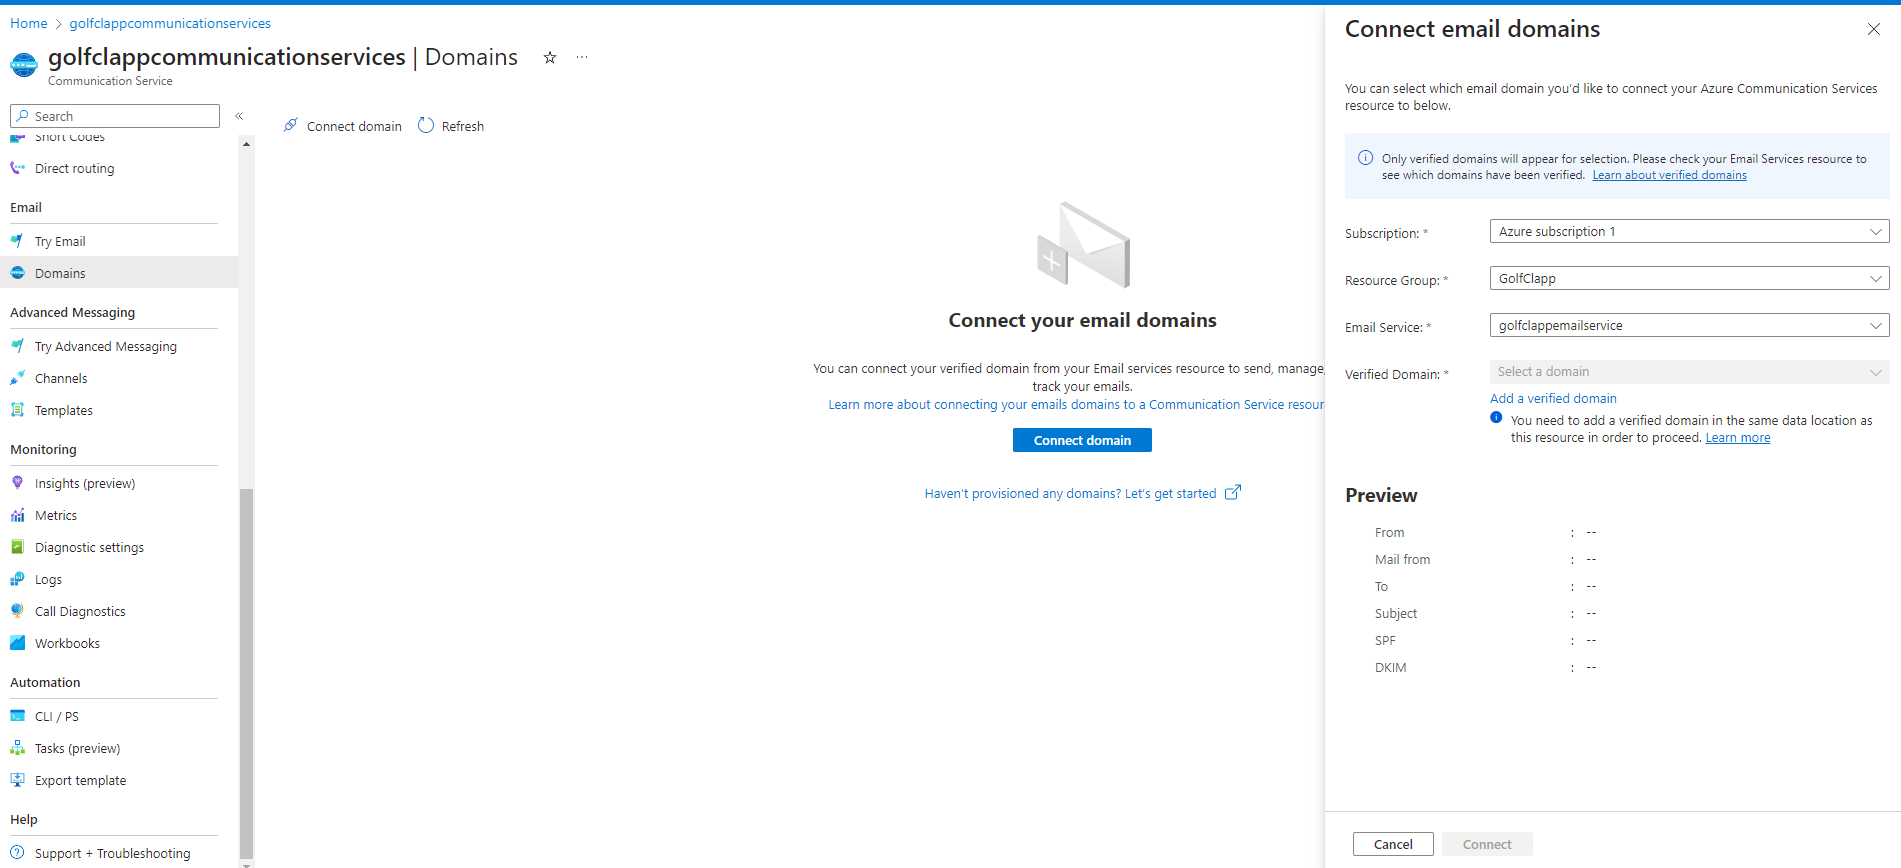Click Refresh in the toolbar
Viewport: 1901px width, 868px height.
[452, 126]
